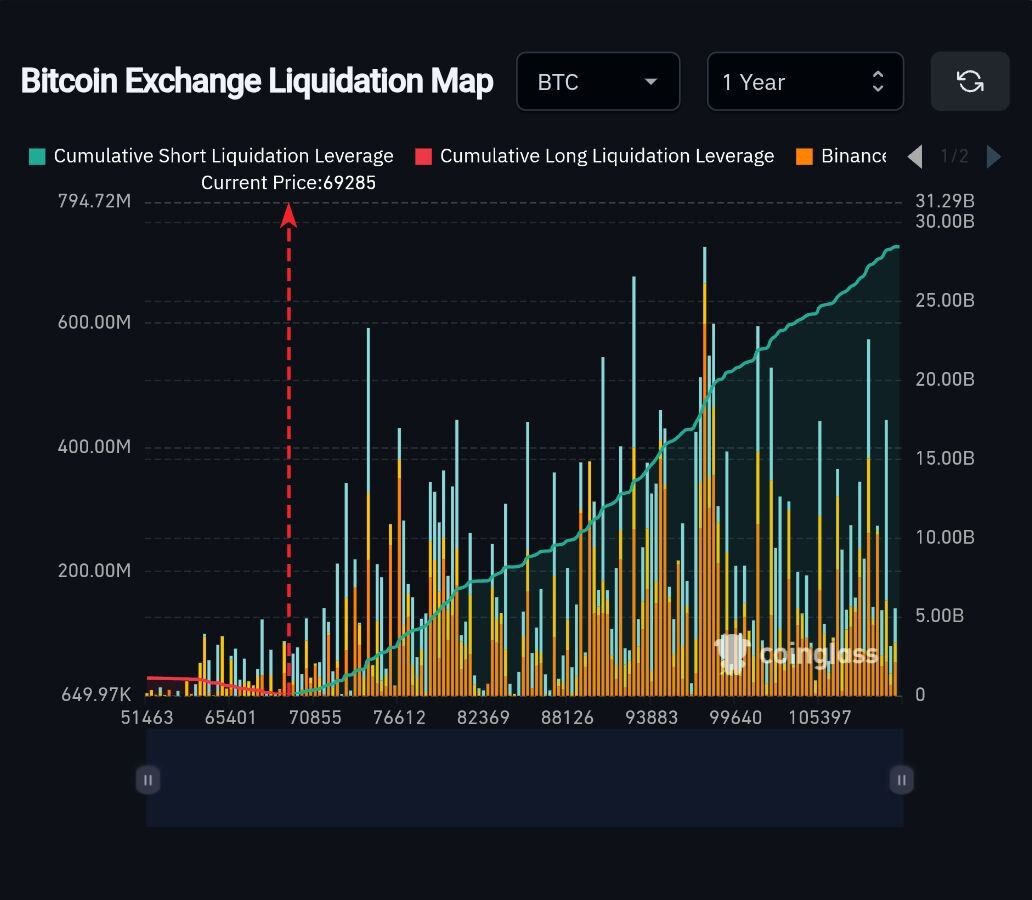Click the BTC dropdown caret arrow
This screenshot has height=900, width=1032.
tap(651, 82)
